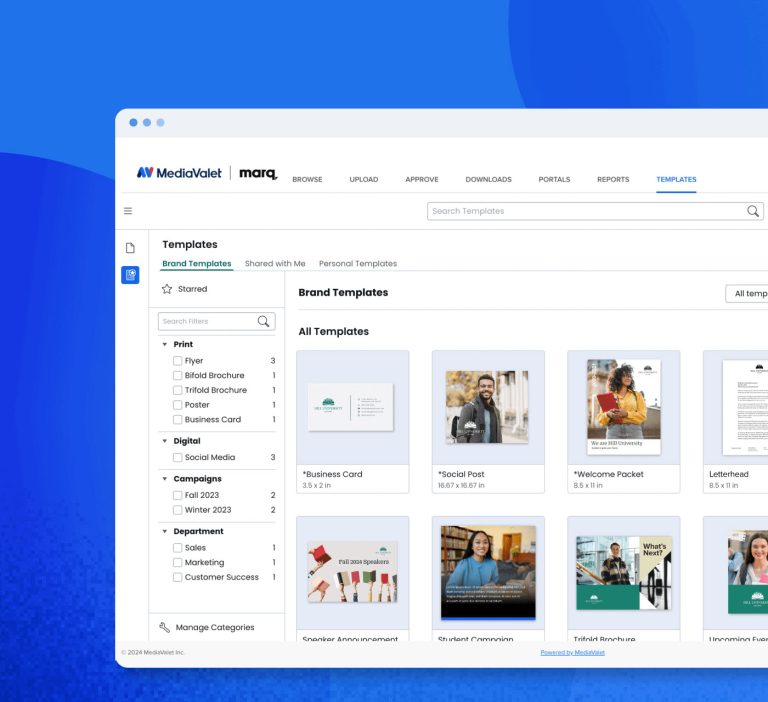Image resolution: width=768 pixels, height=702 pixels.
Task: Check the Winter 2023 campaign filter
Action: 177,510
